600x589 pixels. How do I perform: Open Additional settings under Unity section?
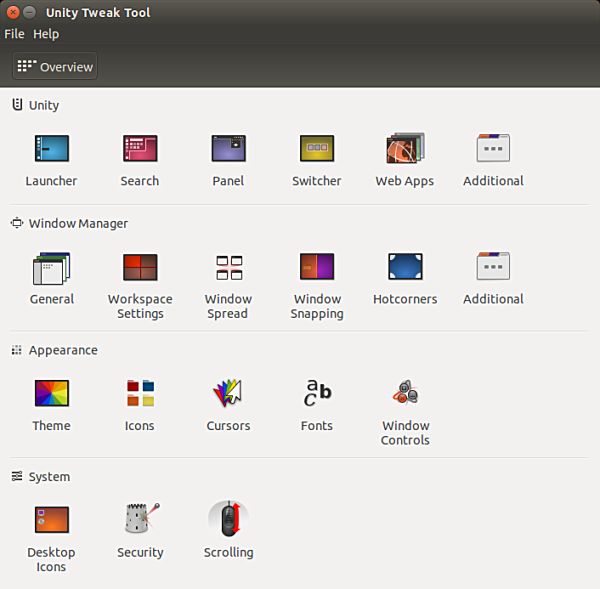pyautogui.click(x=493, y=148)
